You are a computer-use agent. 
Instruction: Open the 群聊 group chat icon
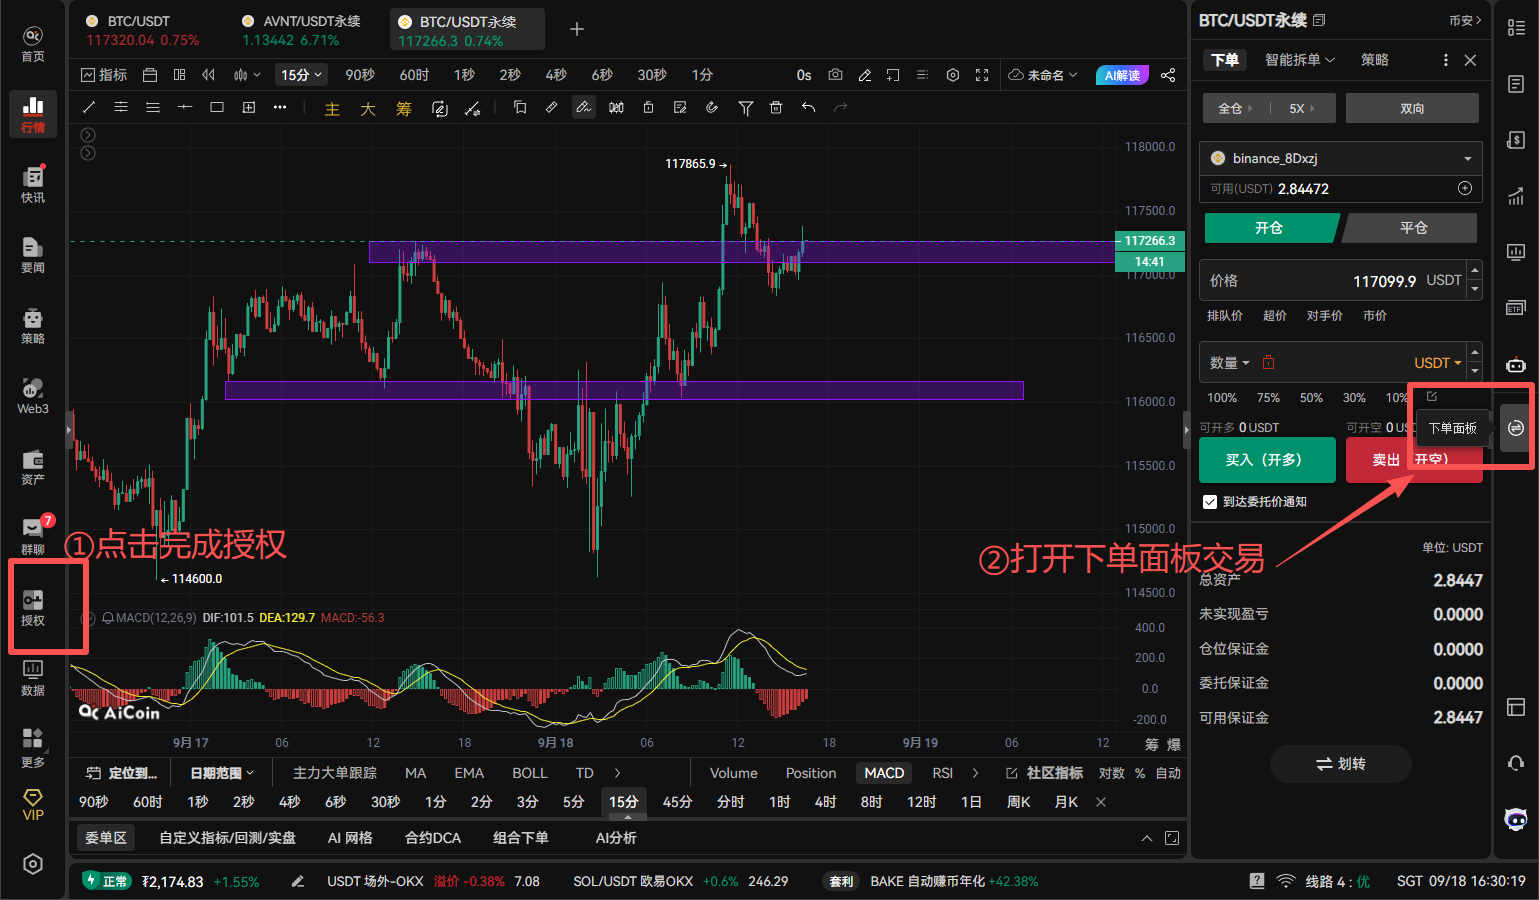point(33,536)
